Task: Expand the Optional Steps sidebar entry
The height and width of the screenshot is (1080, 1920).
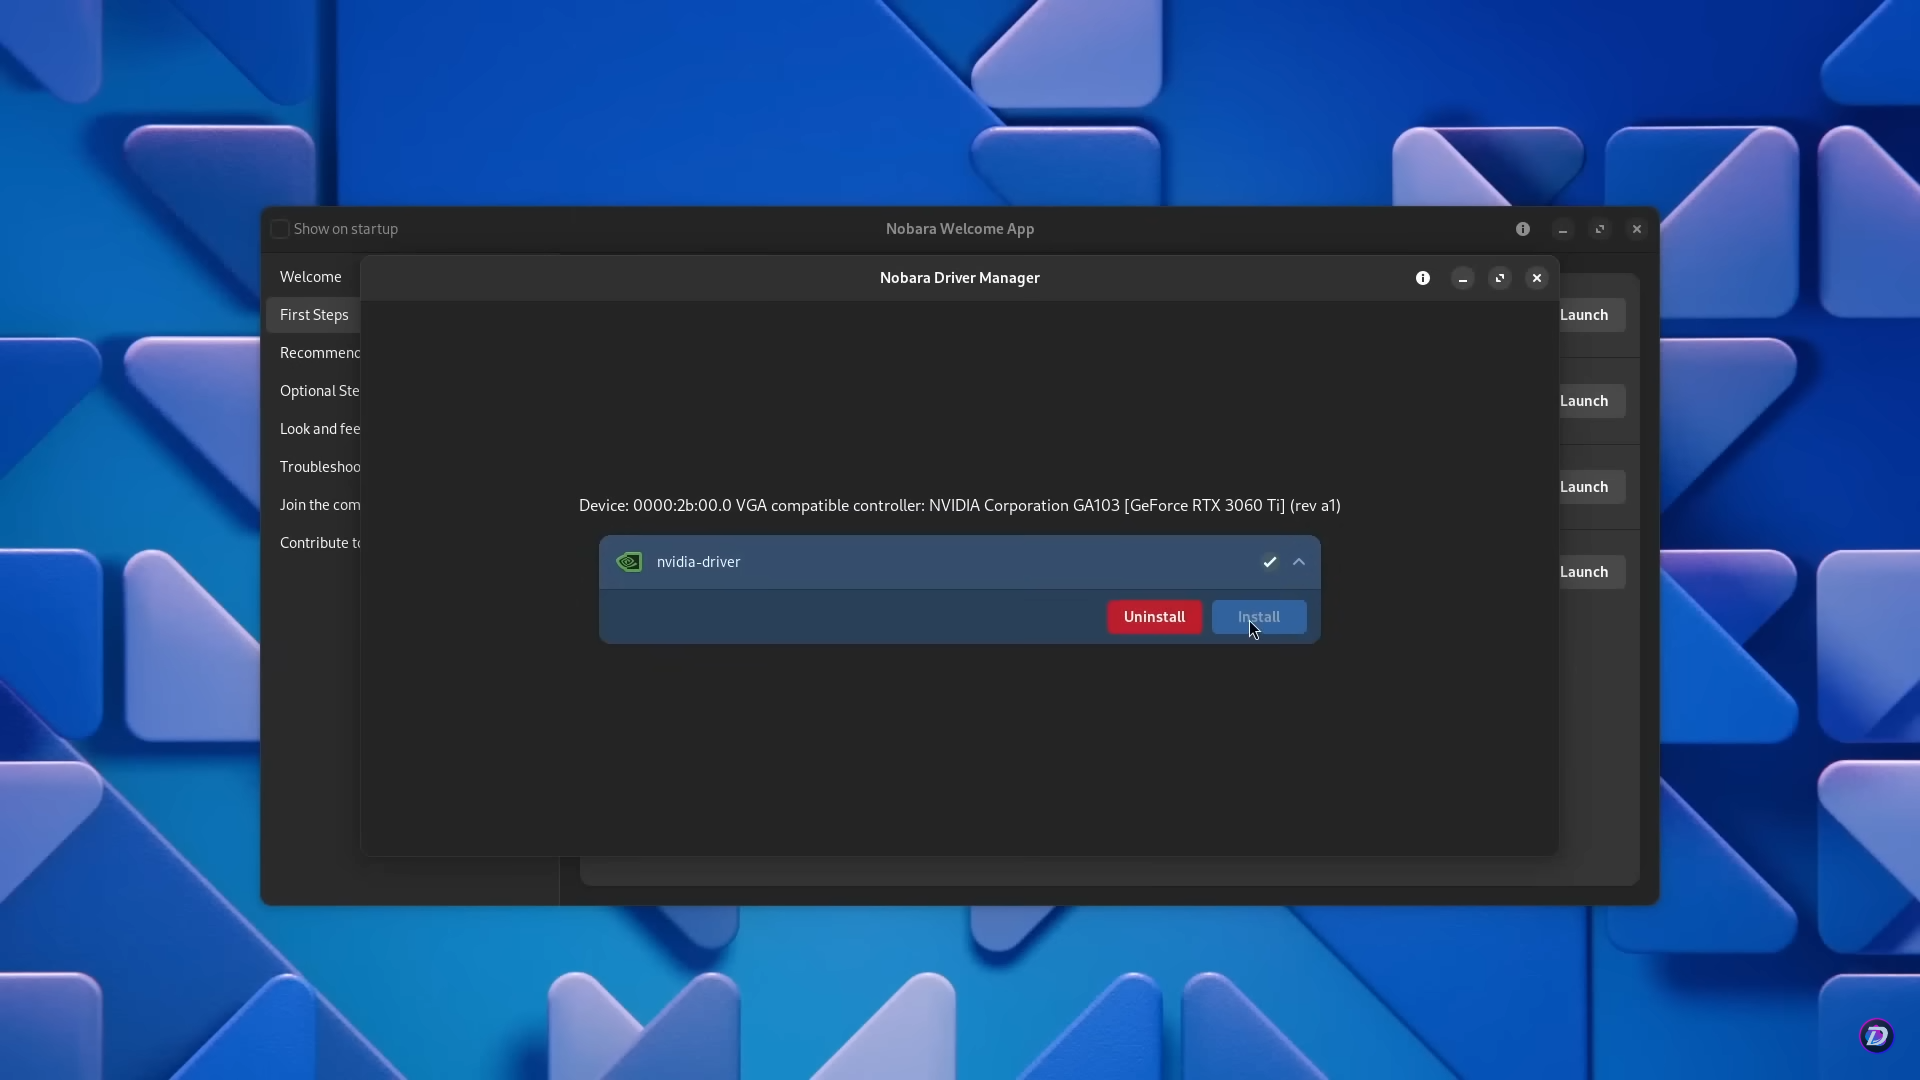Action: pos(319,390)
